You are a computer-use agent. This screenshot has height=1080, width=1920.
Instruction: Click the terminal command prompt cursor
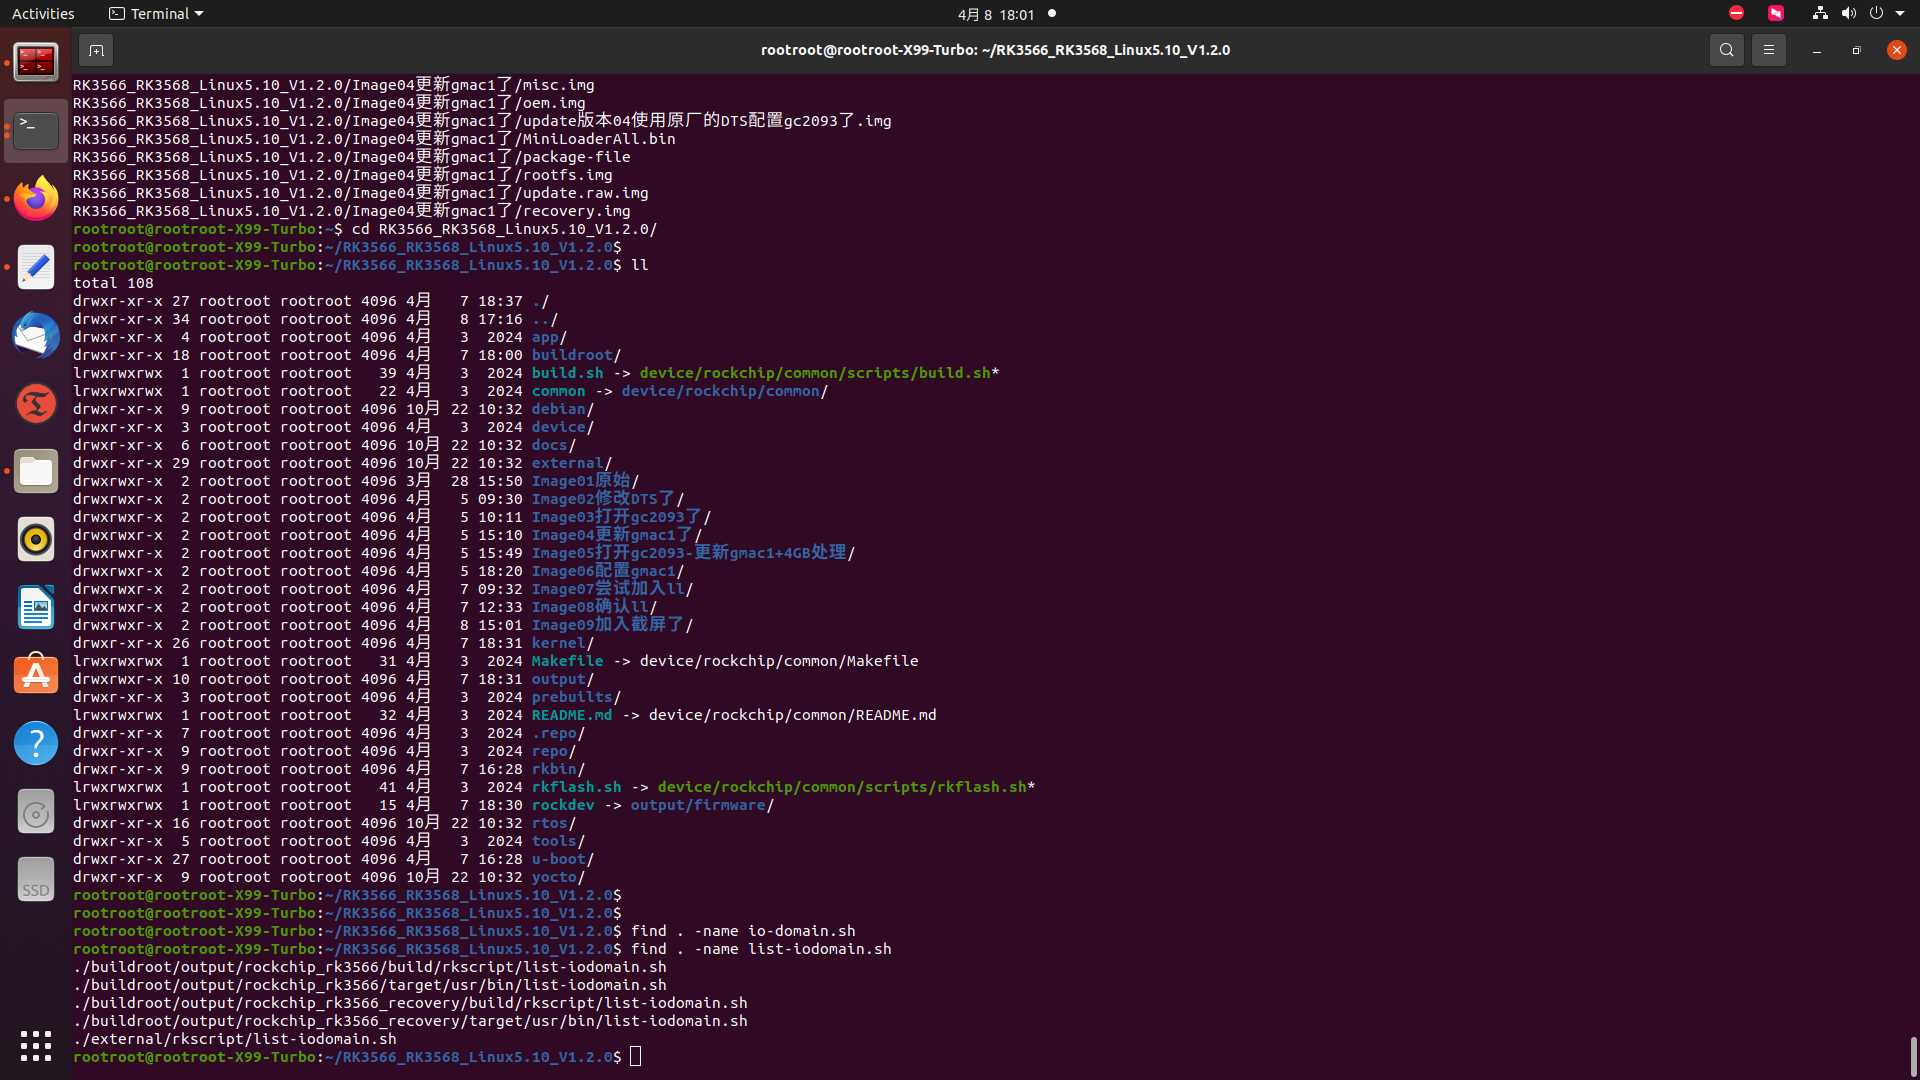point(636,1057)
